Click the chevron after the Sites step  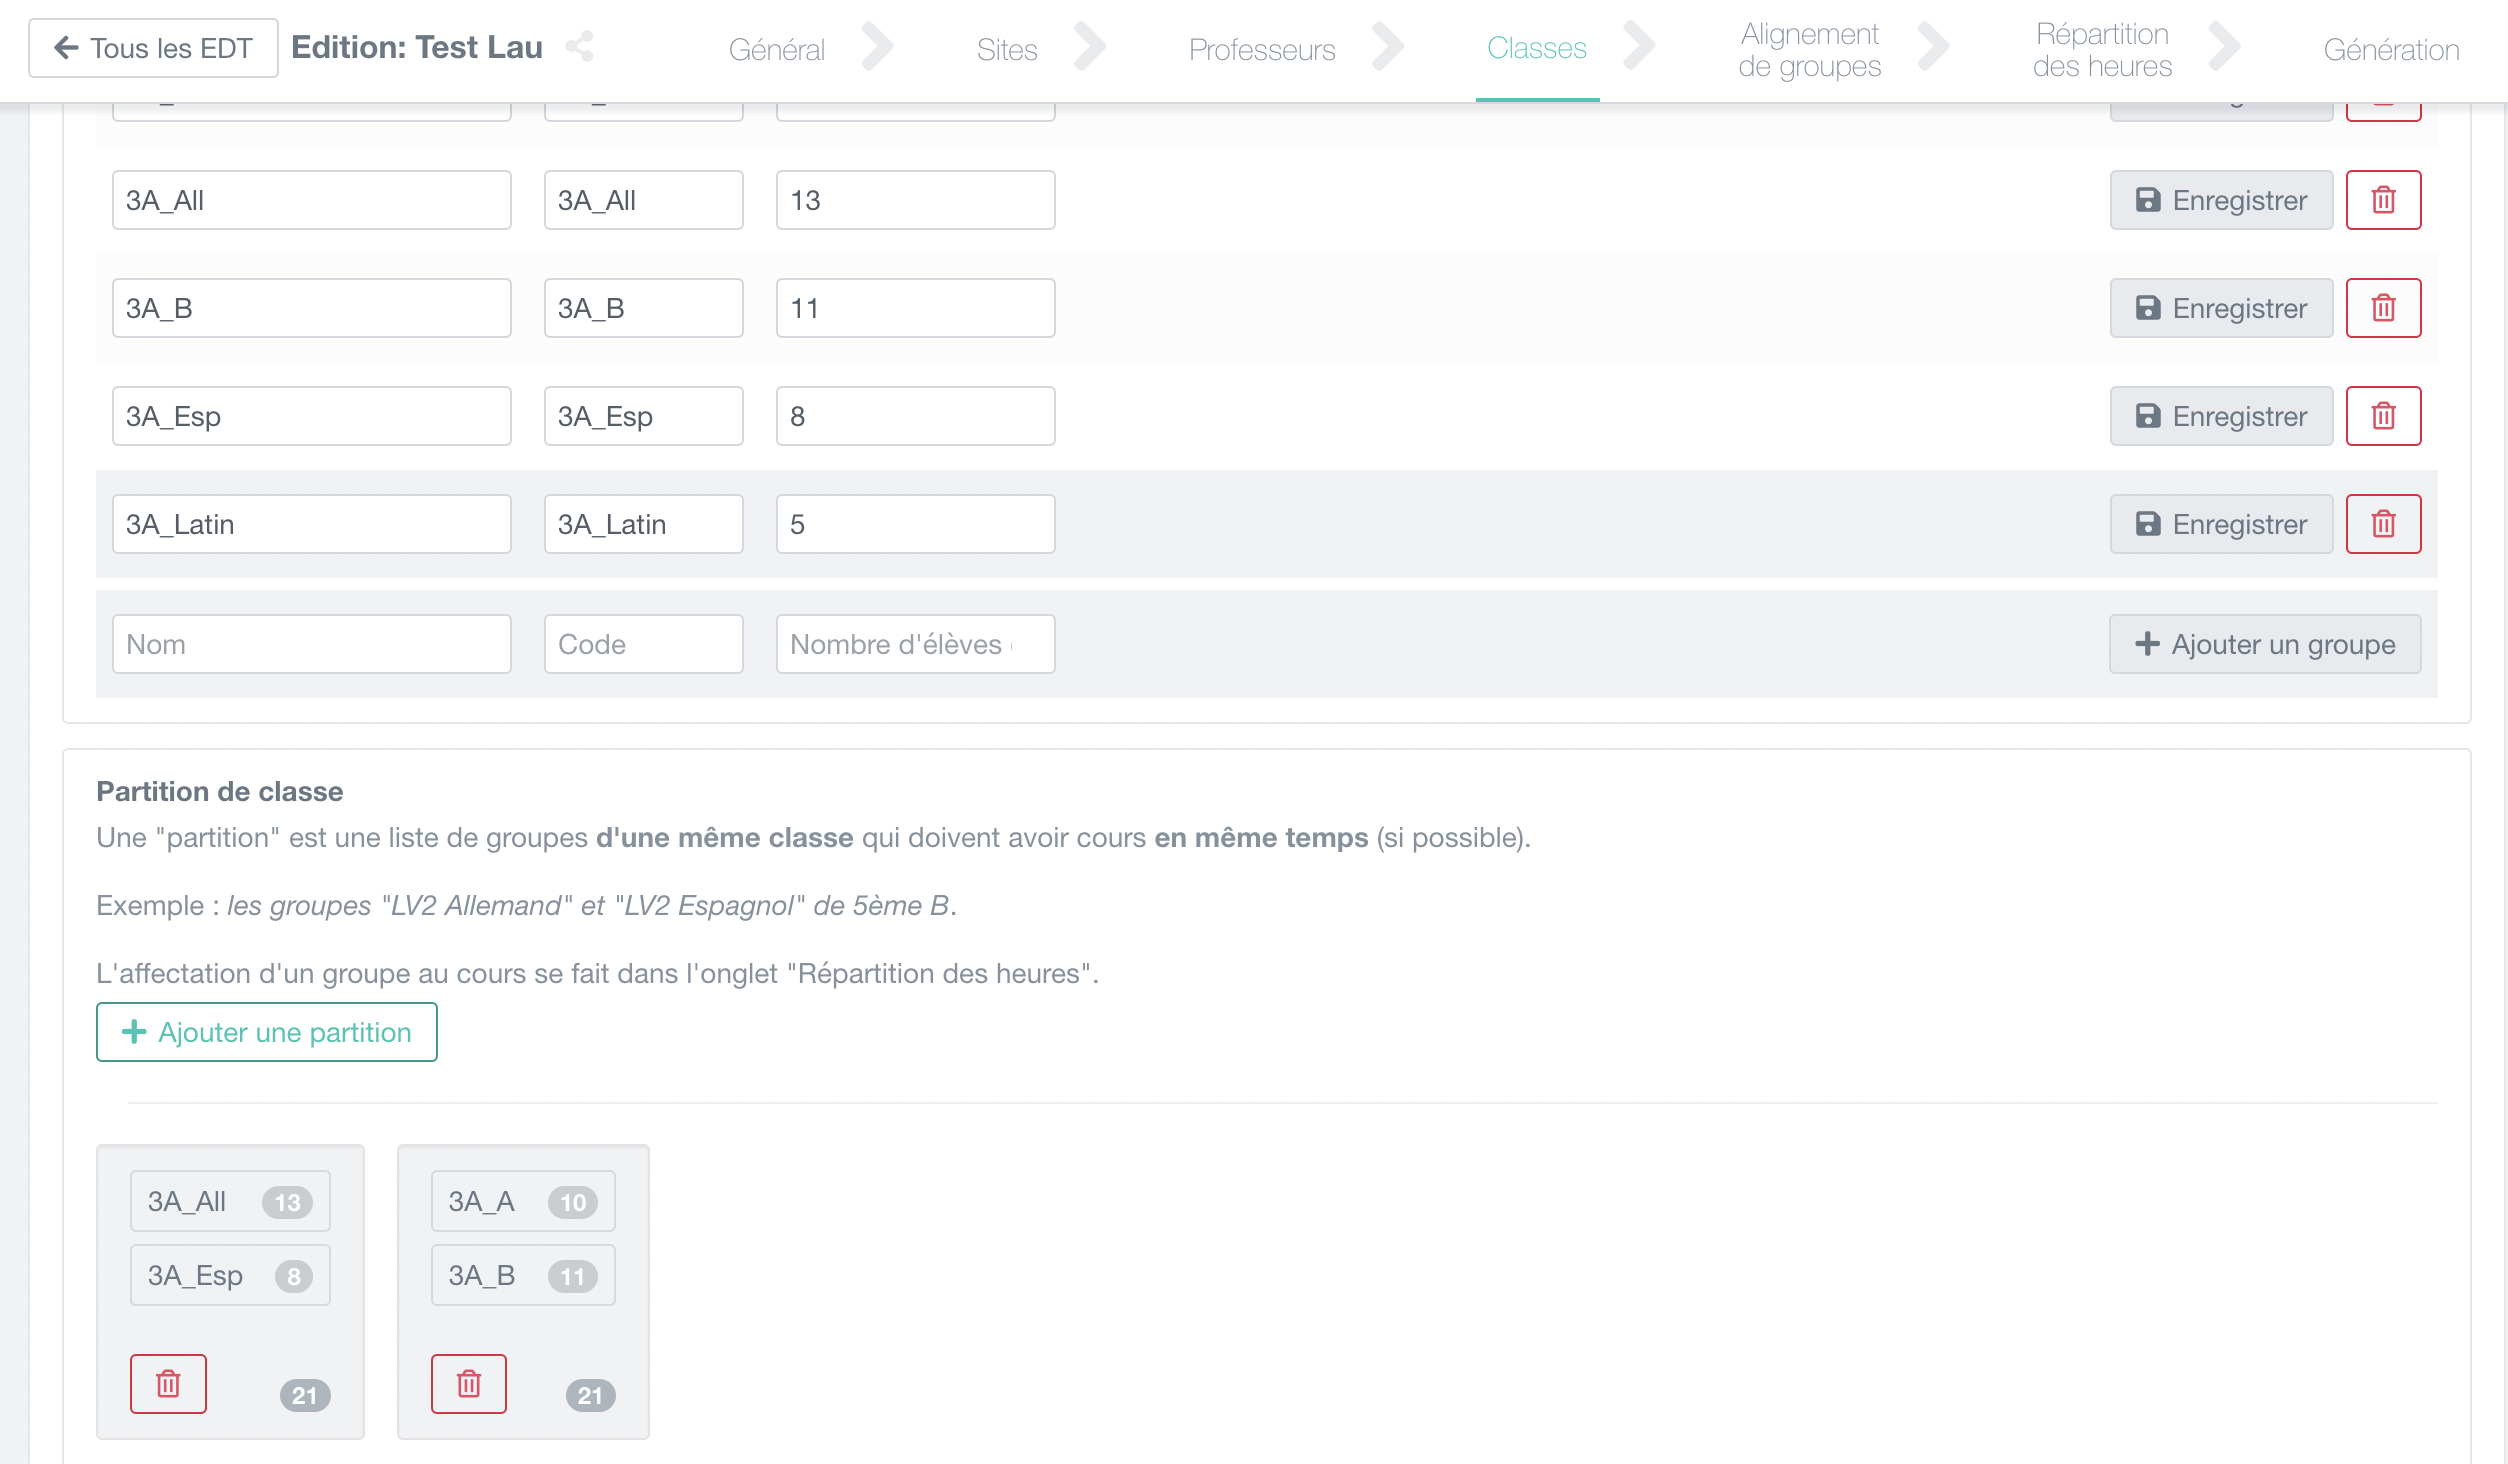tap(1089, 47)
